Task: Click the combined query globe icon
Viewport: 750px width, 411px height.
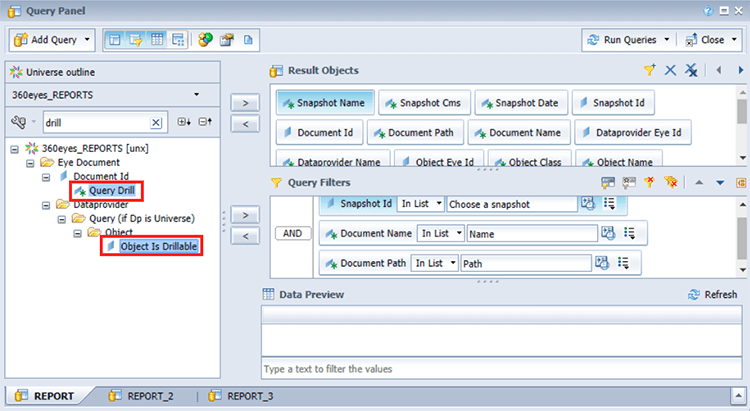Action: [206, 40]
